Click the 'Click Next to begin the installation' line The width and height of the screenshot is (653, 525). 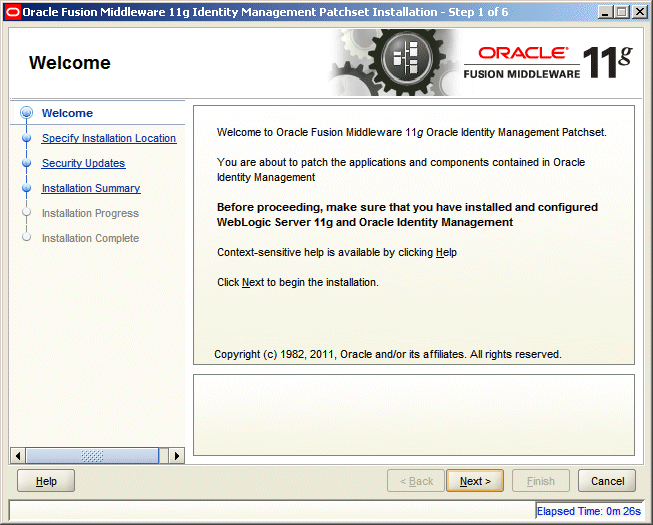[298, 282]
